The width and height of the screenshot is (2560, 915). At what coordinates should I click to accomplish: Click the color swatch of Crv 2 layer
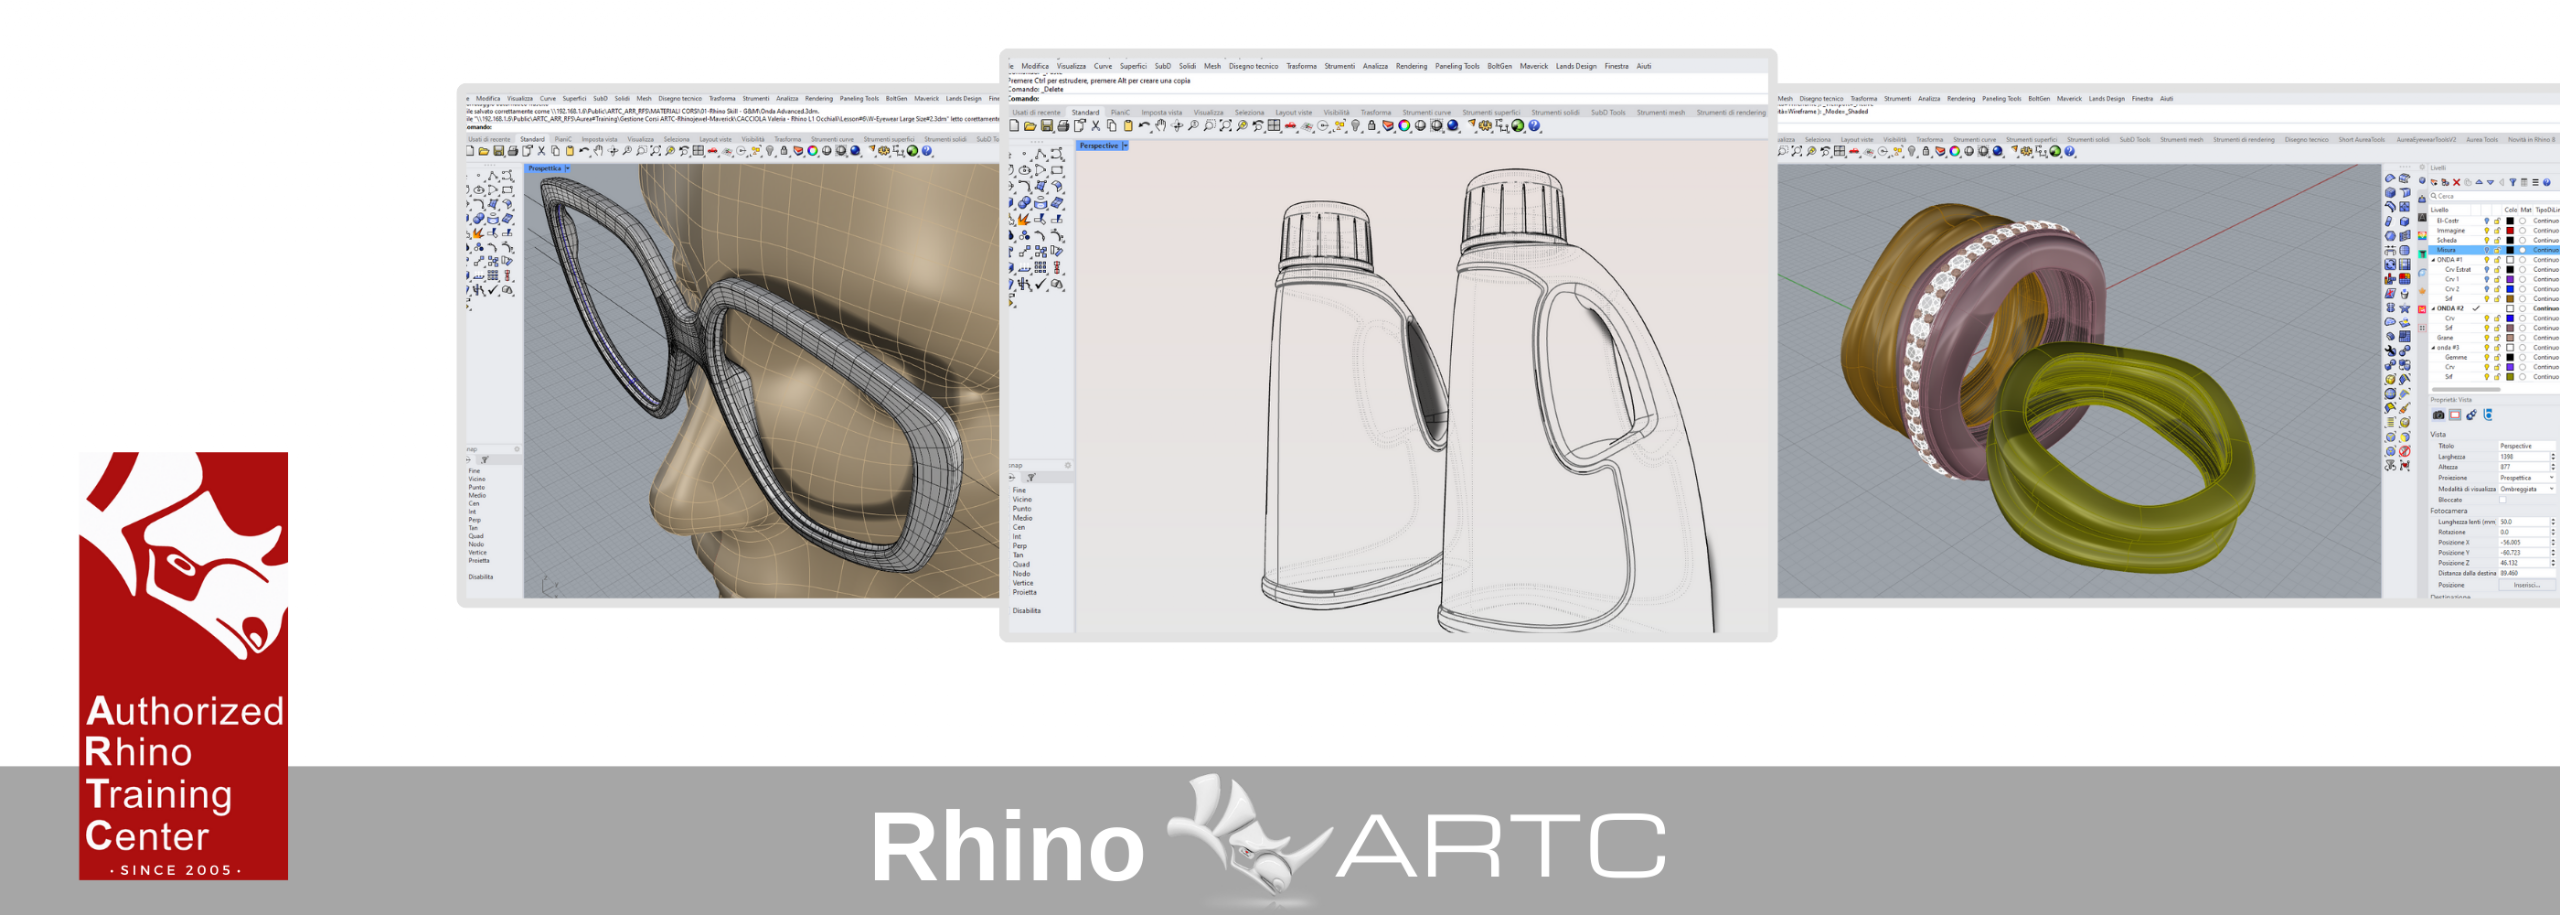(x=2510, y=289)
